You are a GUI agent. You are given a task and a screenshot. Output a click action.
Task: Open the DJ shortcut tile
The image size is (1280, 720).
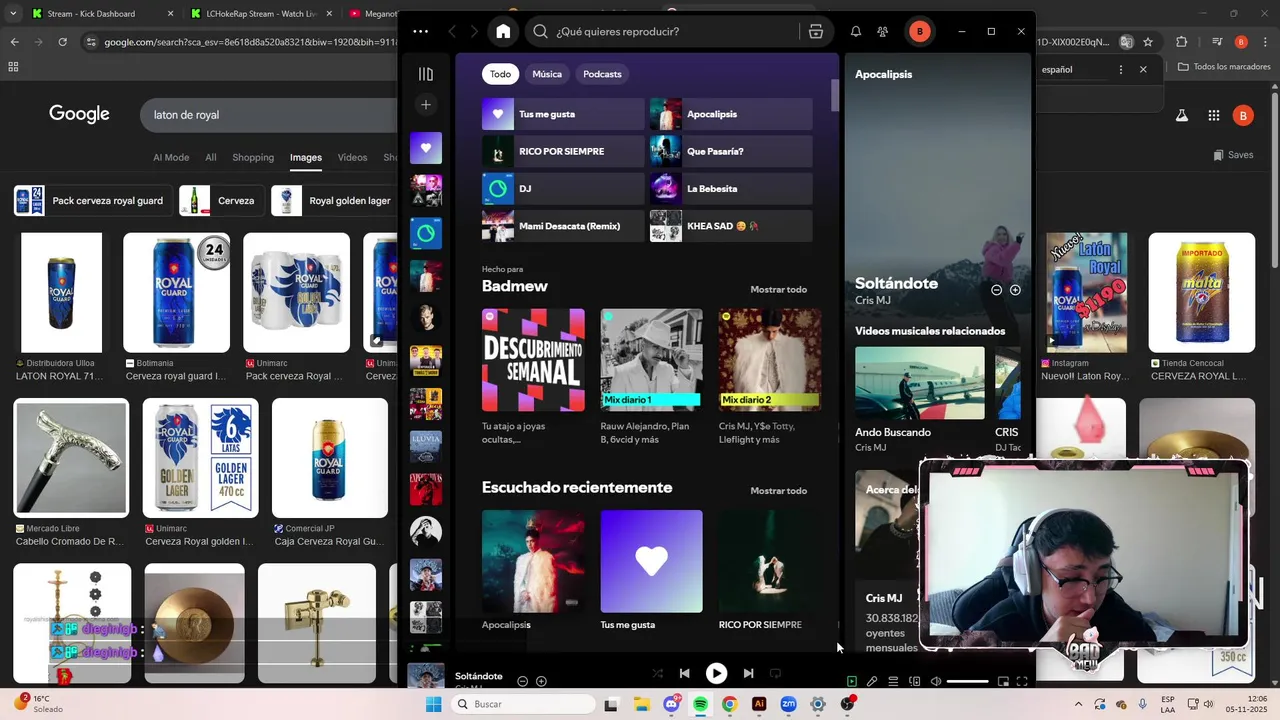tap(563, 188)
